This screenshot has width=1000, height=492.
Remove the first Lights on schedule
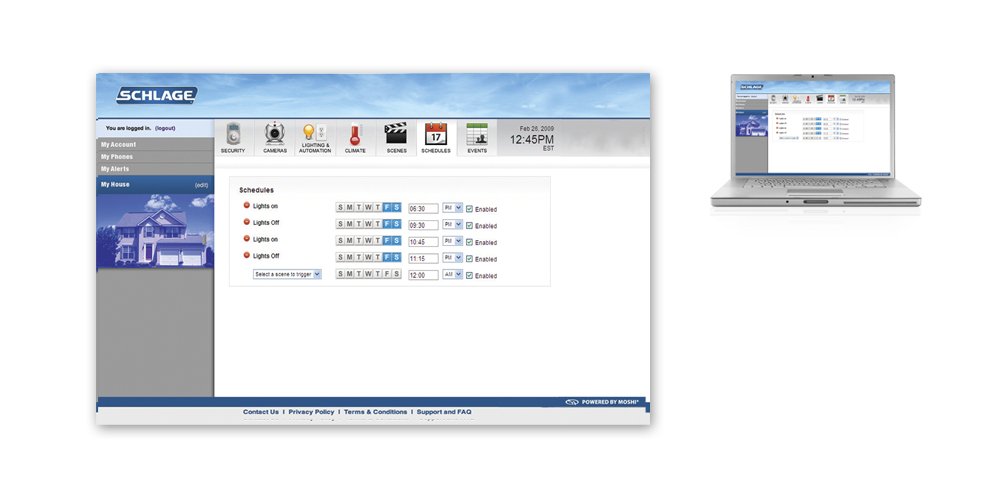point(247,206)
